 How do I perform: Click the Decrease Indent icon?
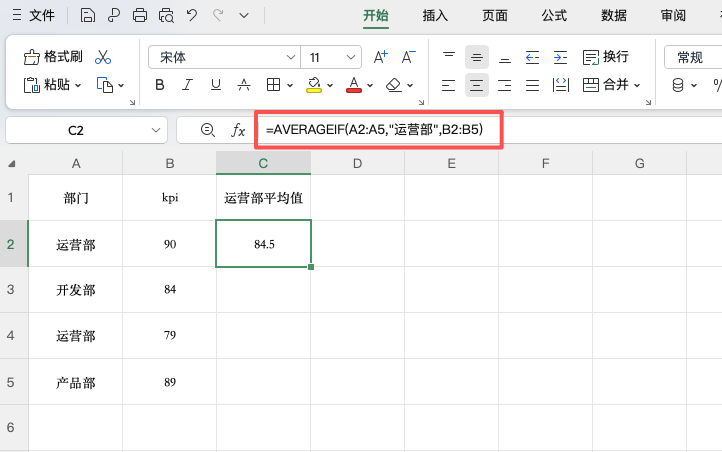coord(532,57)
